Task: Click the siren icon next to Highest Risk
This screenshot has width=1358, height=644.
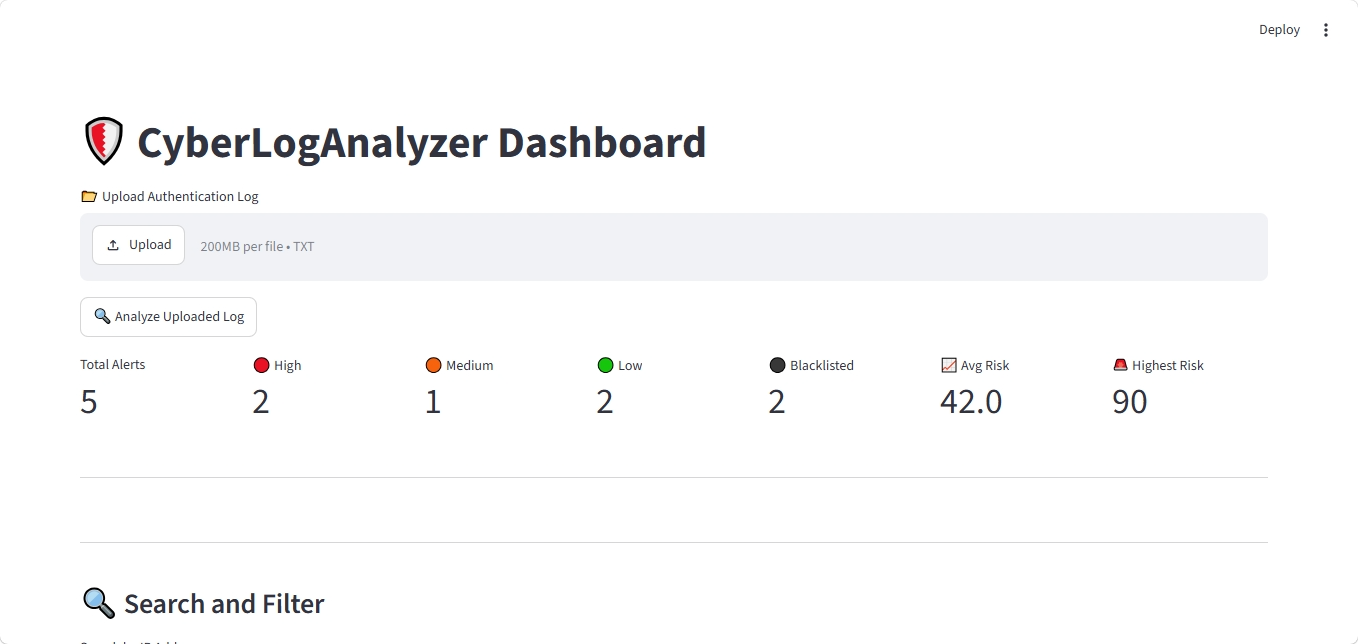Action: (x=1120, y=365)
